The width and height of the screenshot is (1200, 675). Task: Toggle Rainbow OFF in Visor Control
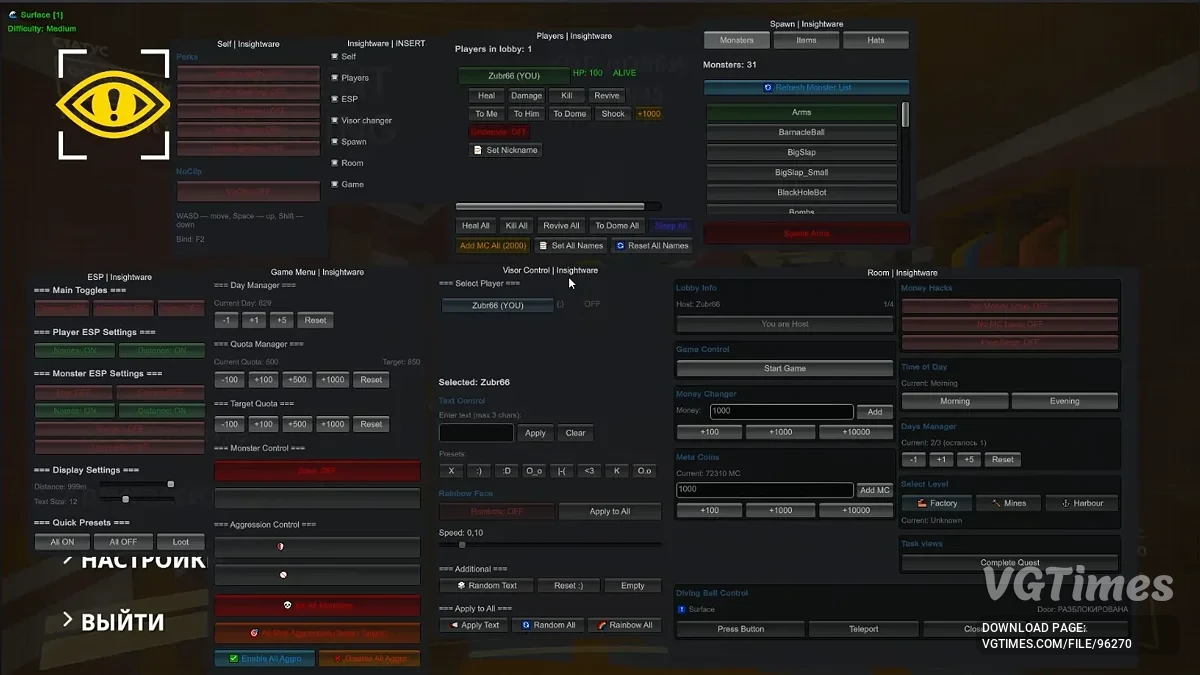coord(496,511)
